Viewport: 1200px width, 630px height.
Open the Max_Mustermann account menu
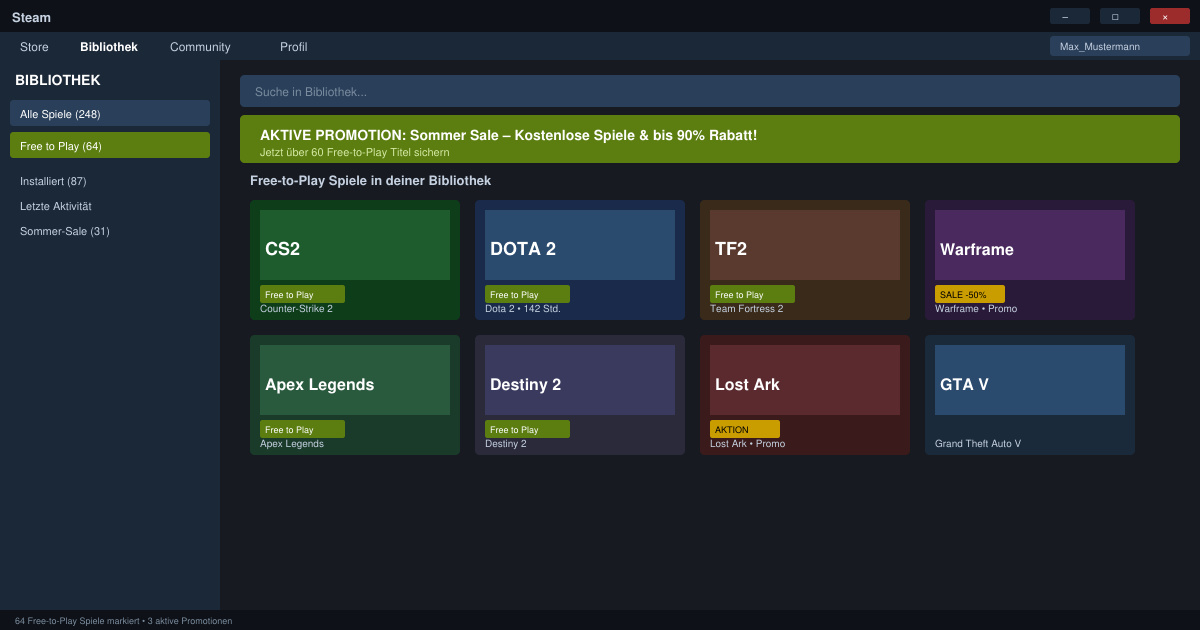click(x=1120, y=46)
